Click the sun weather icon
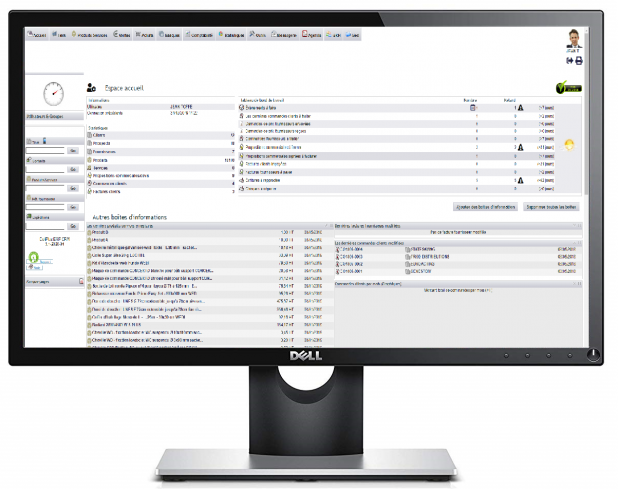This screenshot has height=489, width=618. (569, 145)
